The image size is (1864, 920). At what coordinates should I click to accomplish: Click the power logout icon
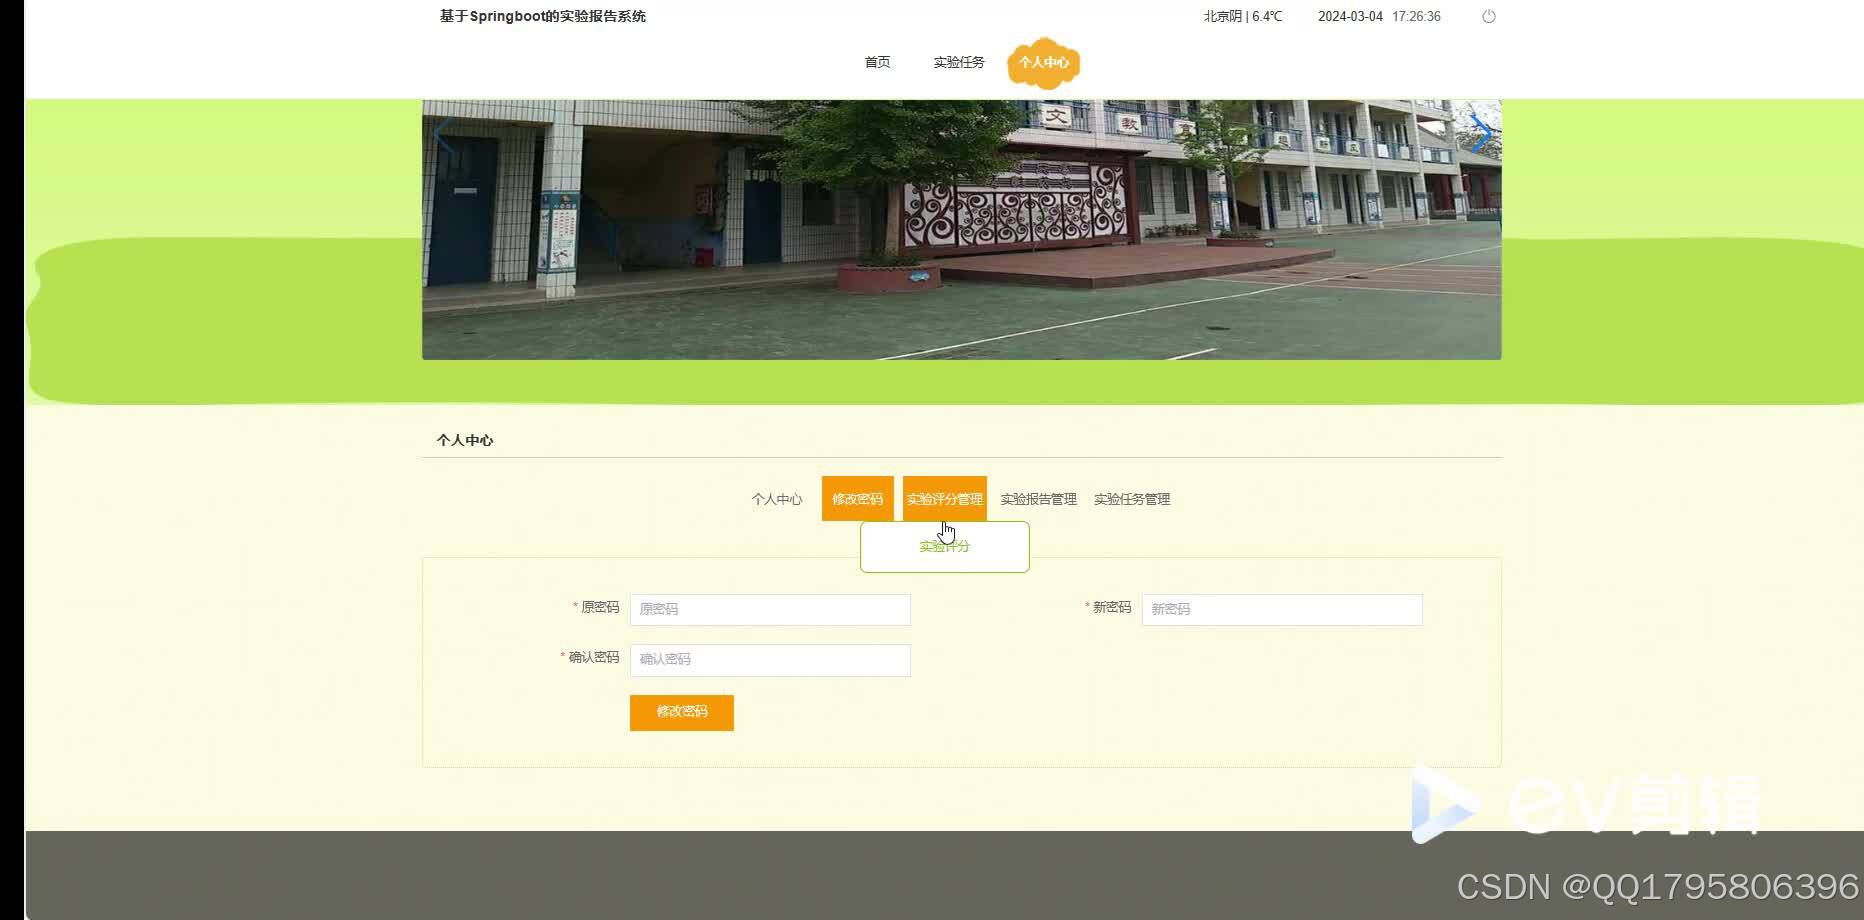tap(1488, 16)
